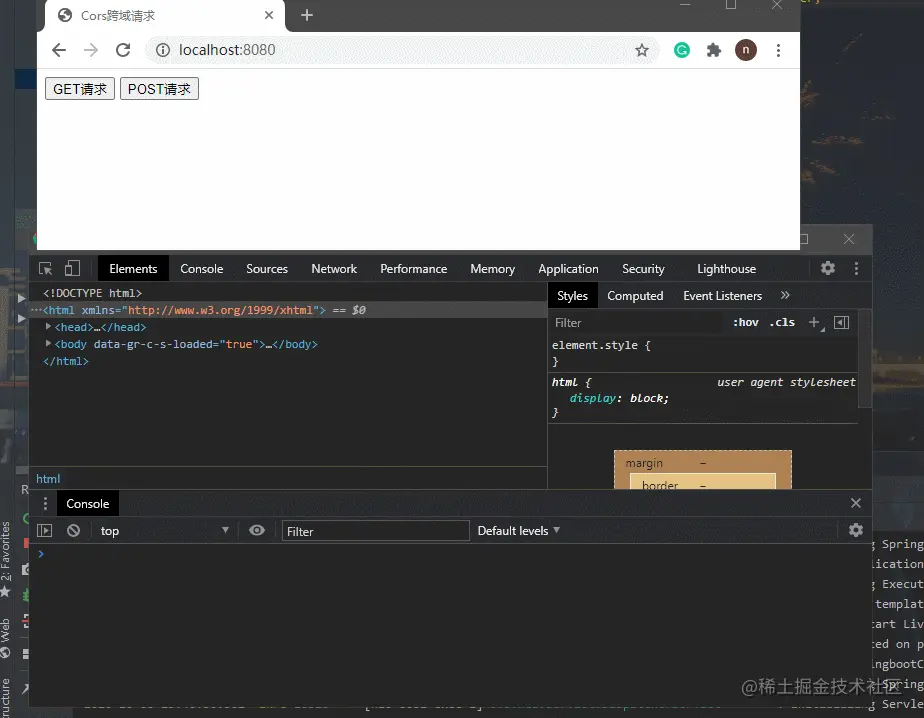Screen dimensions: 924x718
Task: Click the GET请求 button
Action: click(x=80, y=89)
